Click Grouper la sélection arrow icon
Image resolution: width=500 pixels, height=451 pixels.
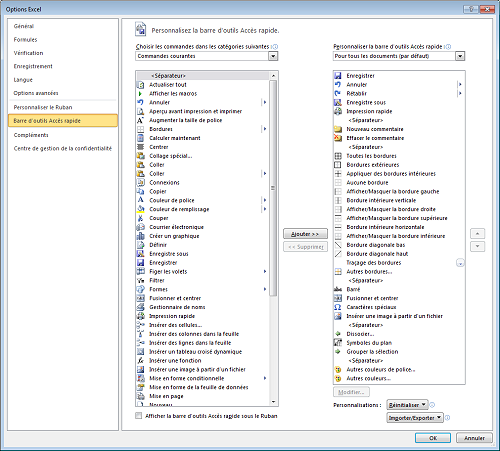(338, 352)
